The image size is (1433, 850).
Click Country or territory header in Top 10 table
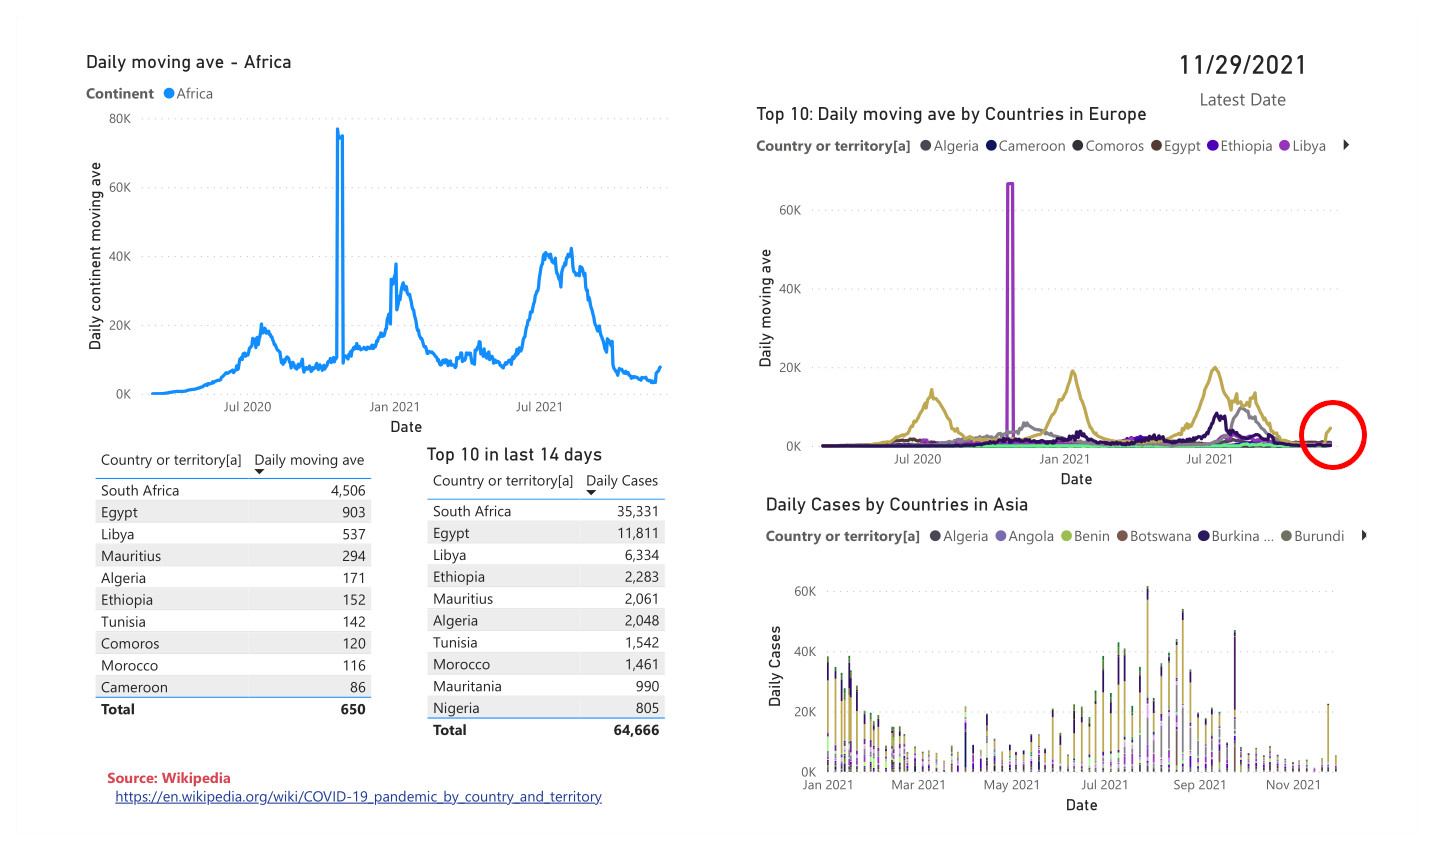pyautogui.click(x=502, y=481)
